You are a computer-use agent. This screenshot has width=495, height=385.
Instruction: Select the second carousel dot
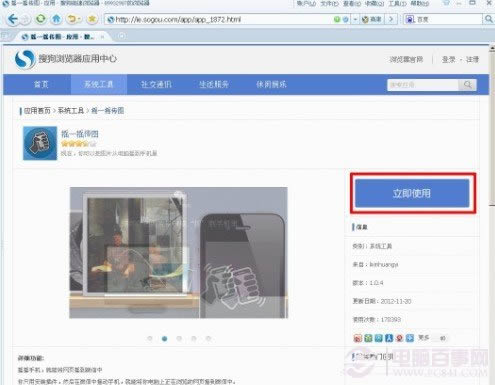(x=164, y=338)
